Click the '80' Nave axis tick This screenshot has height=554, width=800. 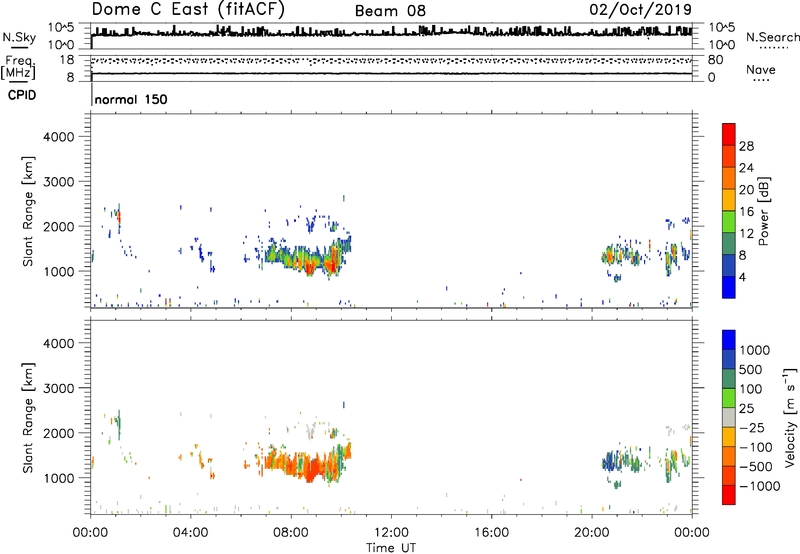[x=715, y=60]
